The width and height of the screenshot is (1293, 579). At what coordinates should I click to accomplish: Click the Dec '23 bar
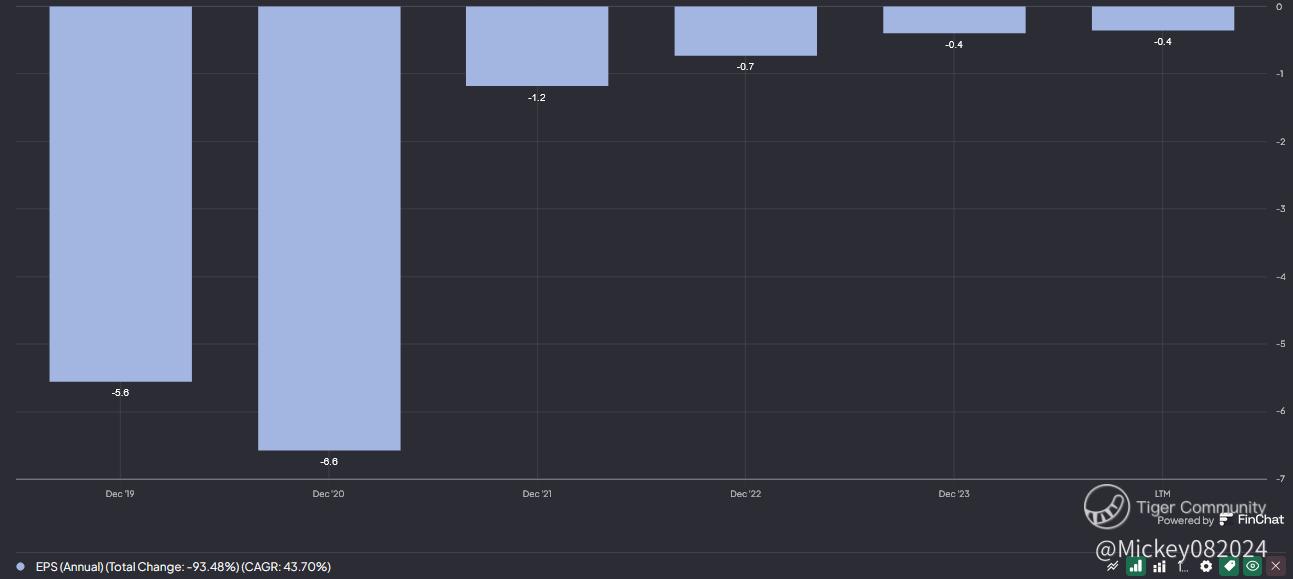click(x=954, y=20)
